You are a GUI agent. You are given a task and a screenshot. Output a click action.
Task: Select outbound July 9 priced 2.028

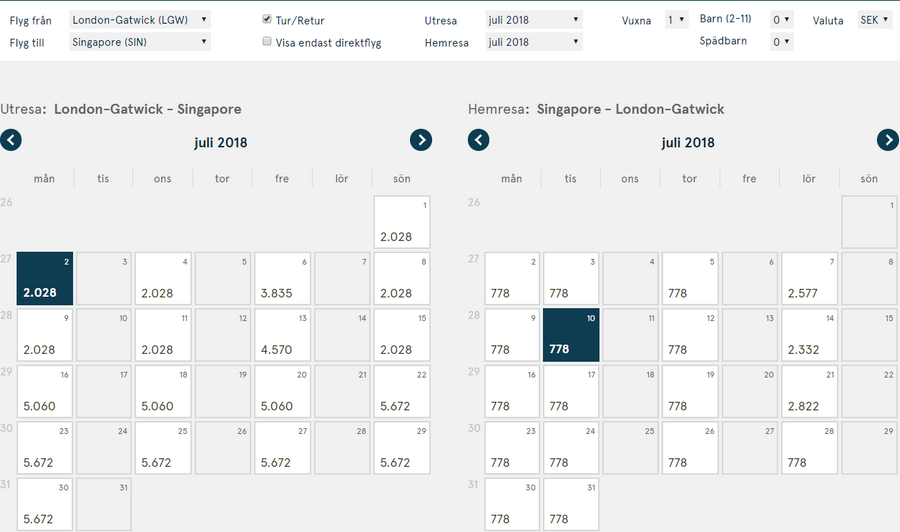click(x=45, y=335)
